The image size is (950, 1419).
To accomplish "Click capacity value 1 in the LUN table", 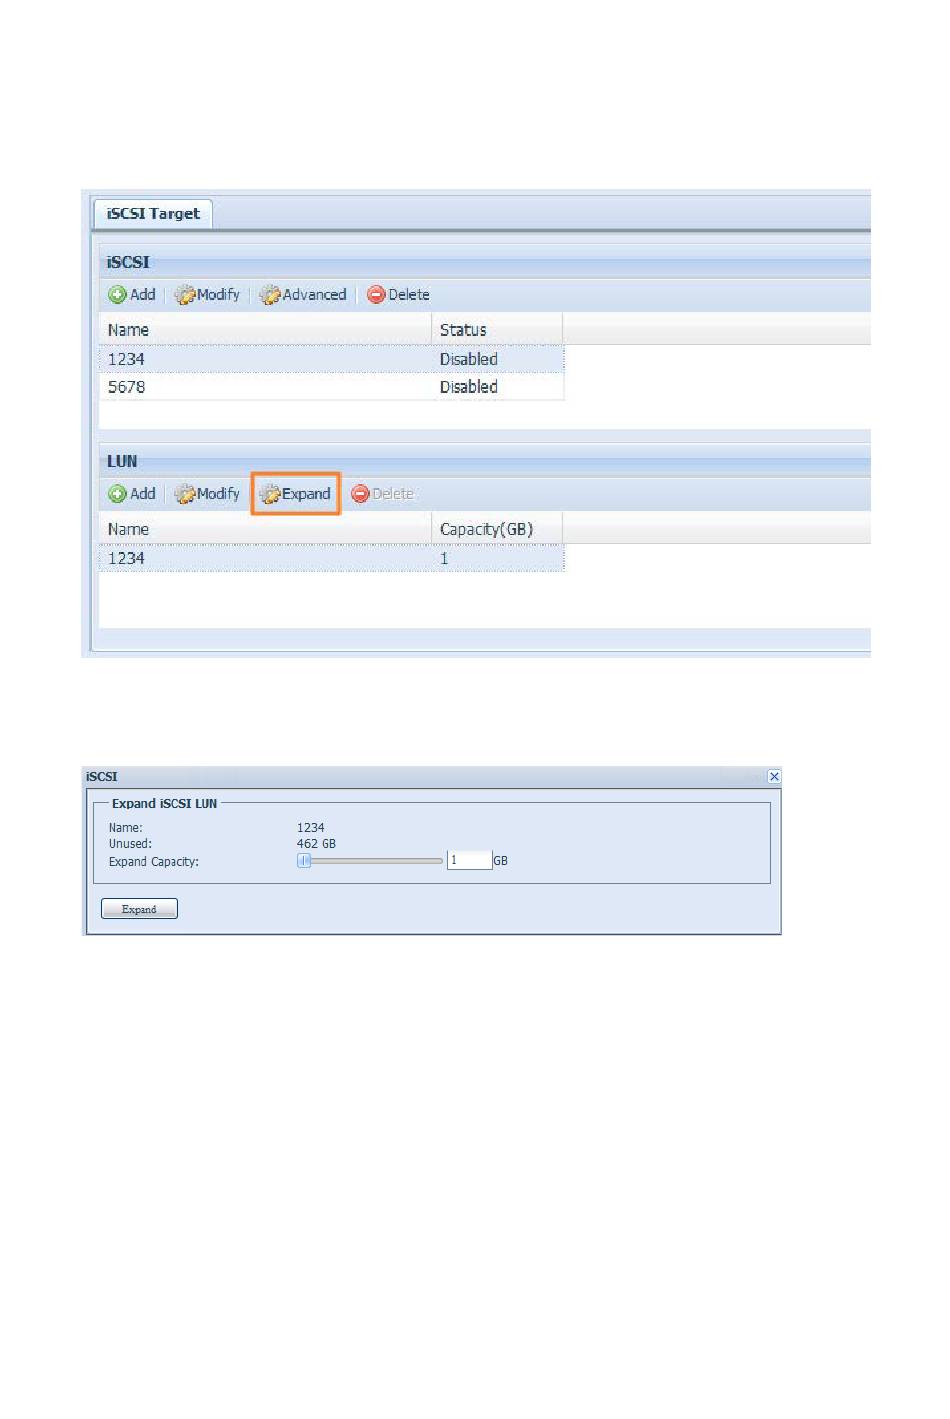I will tap(444, 558).
